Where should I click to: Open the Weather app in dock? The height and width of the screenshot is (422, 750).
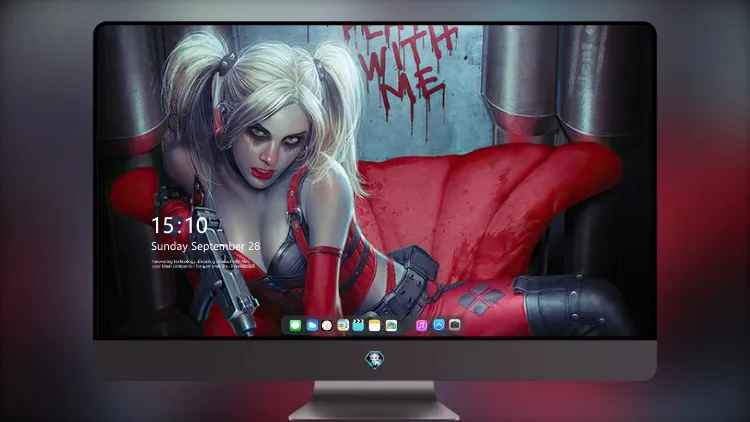(x=312, y=325)
